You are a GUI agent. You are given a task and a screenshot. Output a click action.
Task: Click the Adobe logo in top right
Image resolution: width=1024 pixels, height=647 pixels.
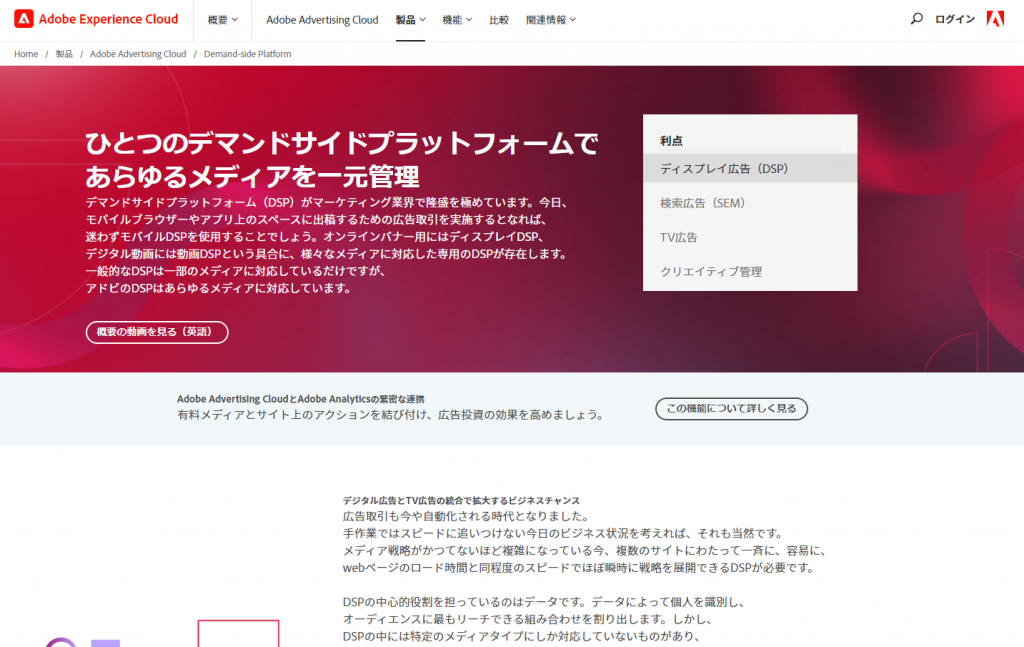pyautogui.click(x=995, y=19)
